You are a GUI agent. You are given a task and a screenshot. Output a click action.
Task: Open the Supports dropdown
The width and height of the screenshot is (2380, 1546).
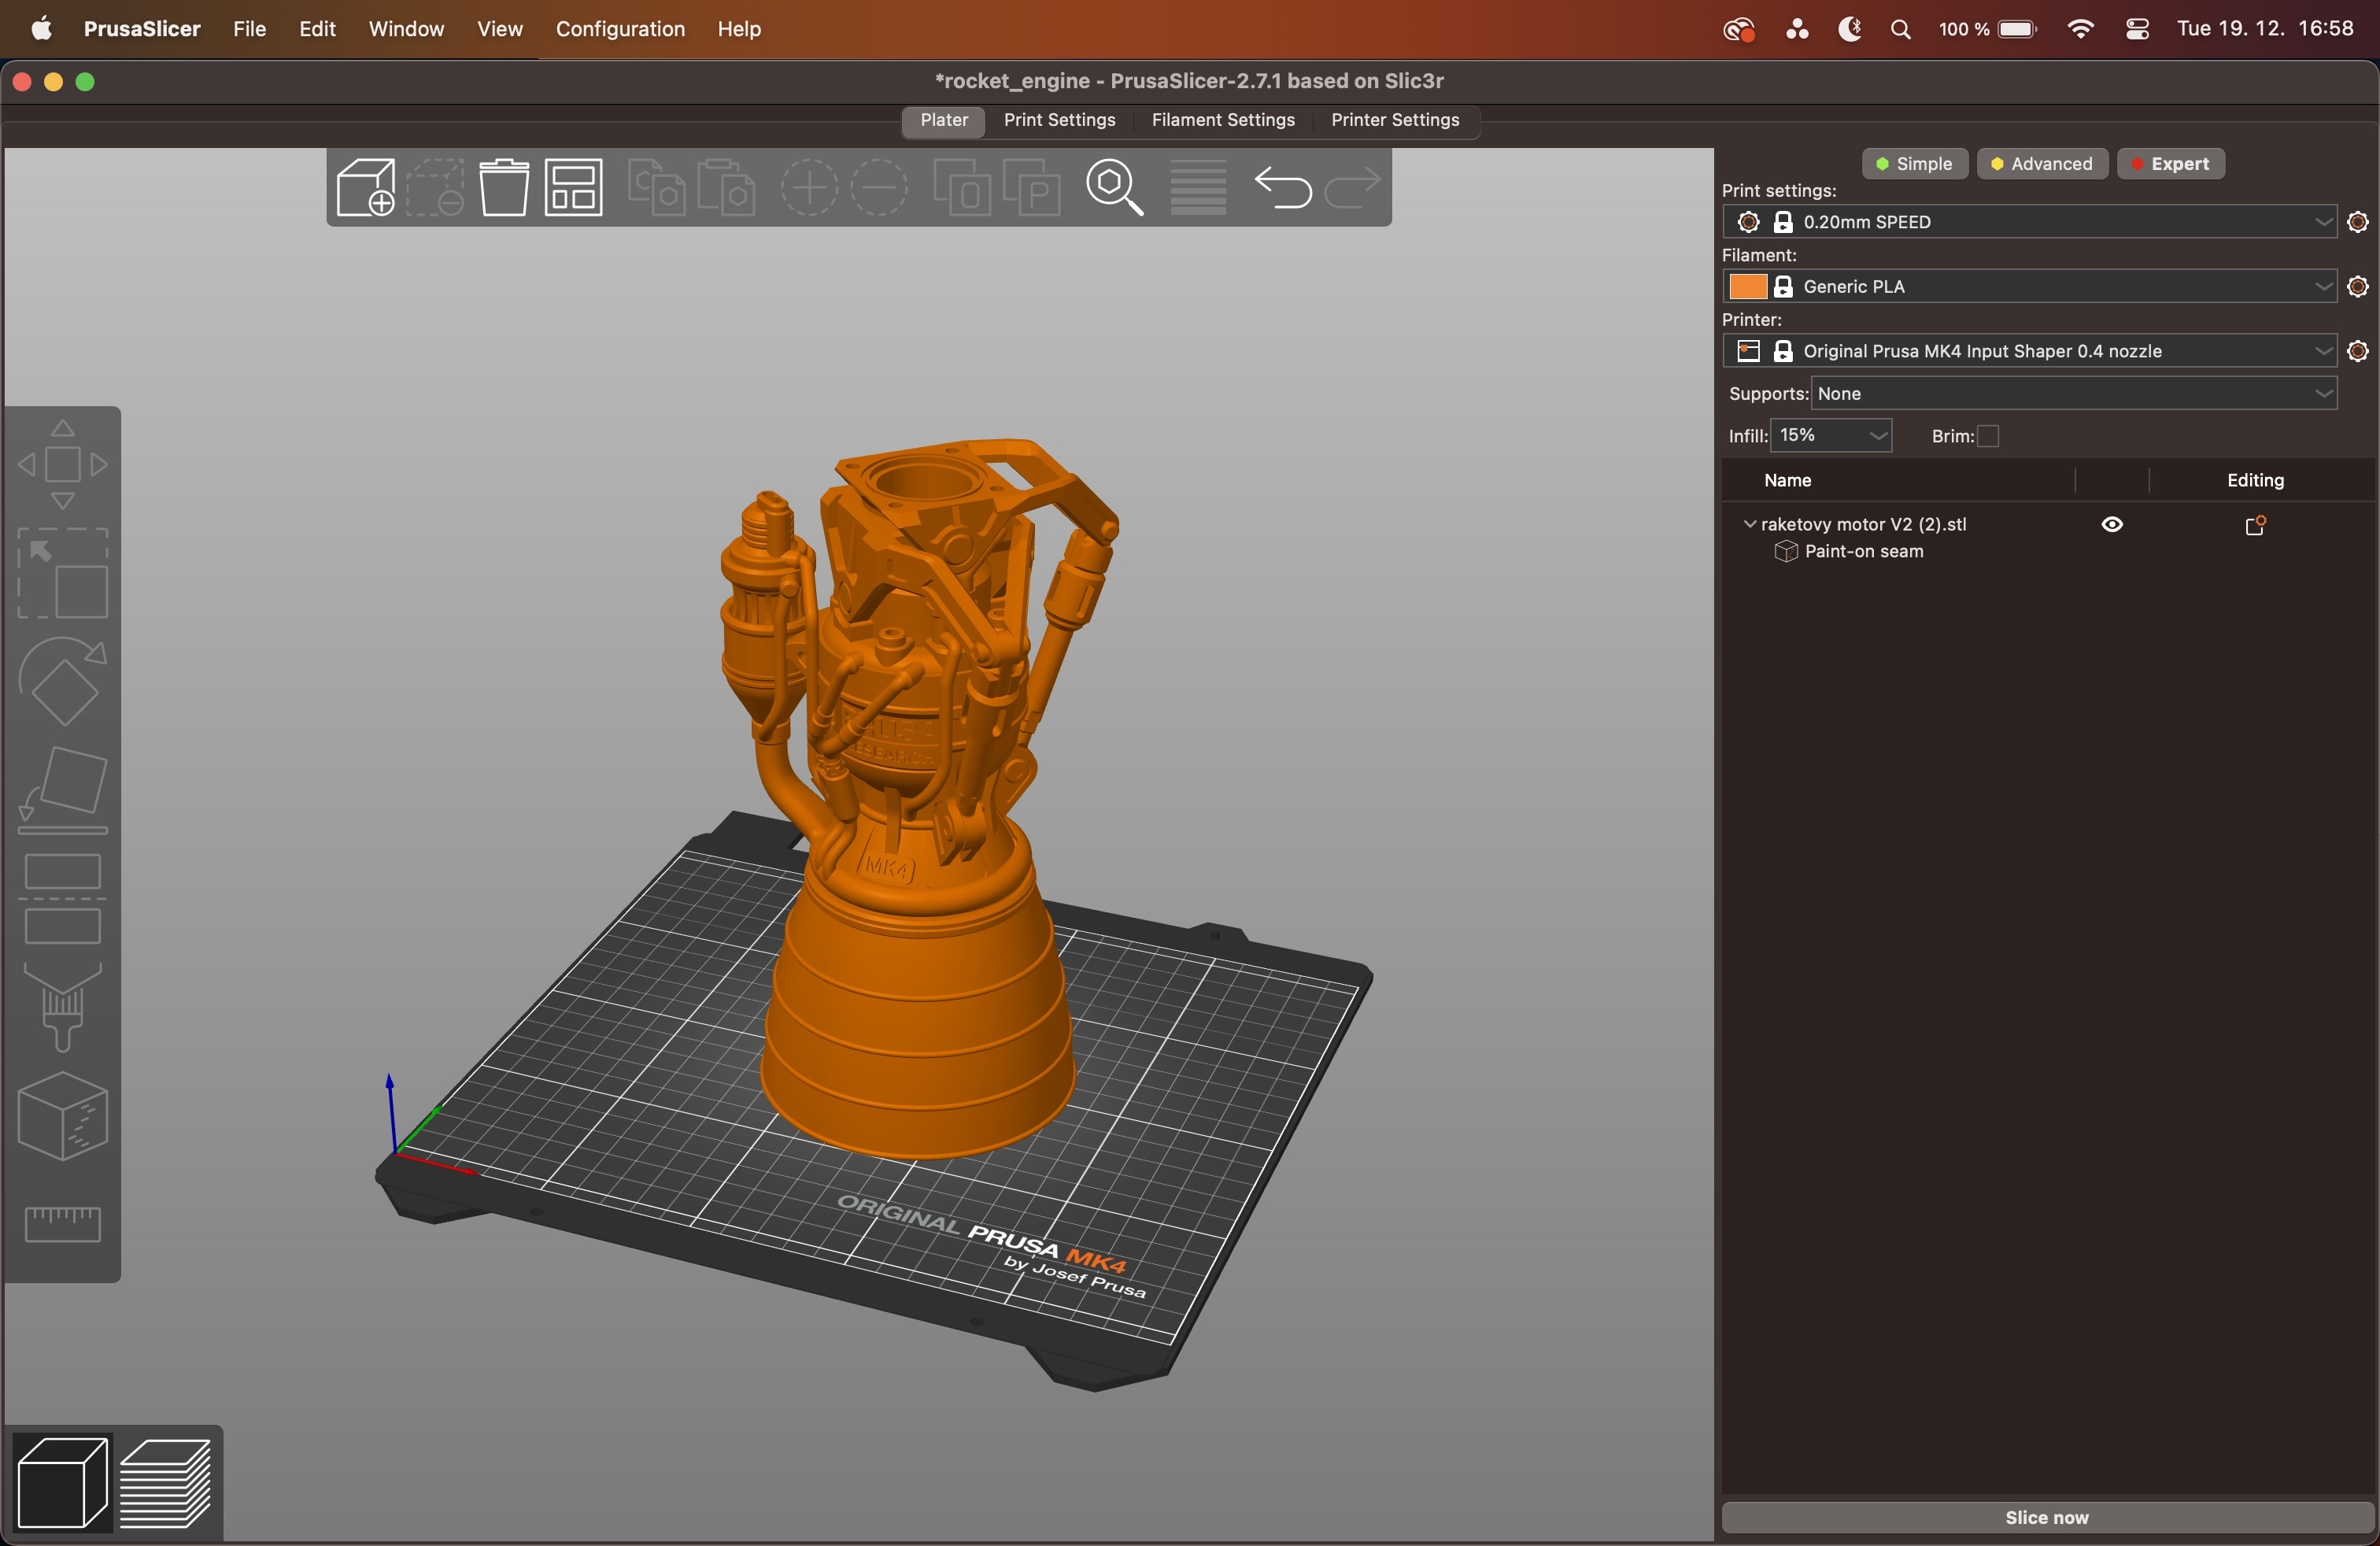pyautogui.click(x=2074, y=394)
